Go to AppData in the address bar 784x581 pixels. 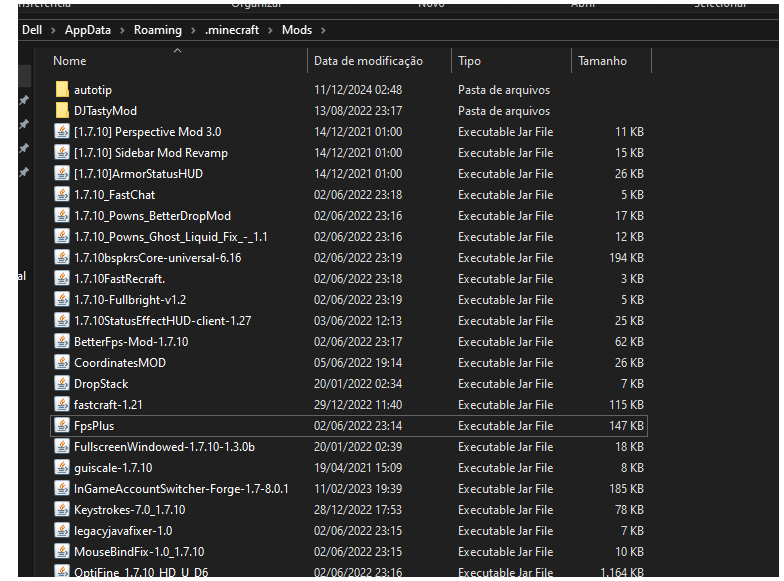pyautogui.click(x=88, y=30)
